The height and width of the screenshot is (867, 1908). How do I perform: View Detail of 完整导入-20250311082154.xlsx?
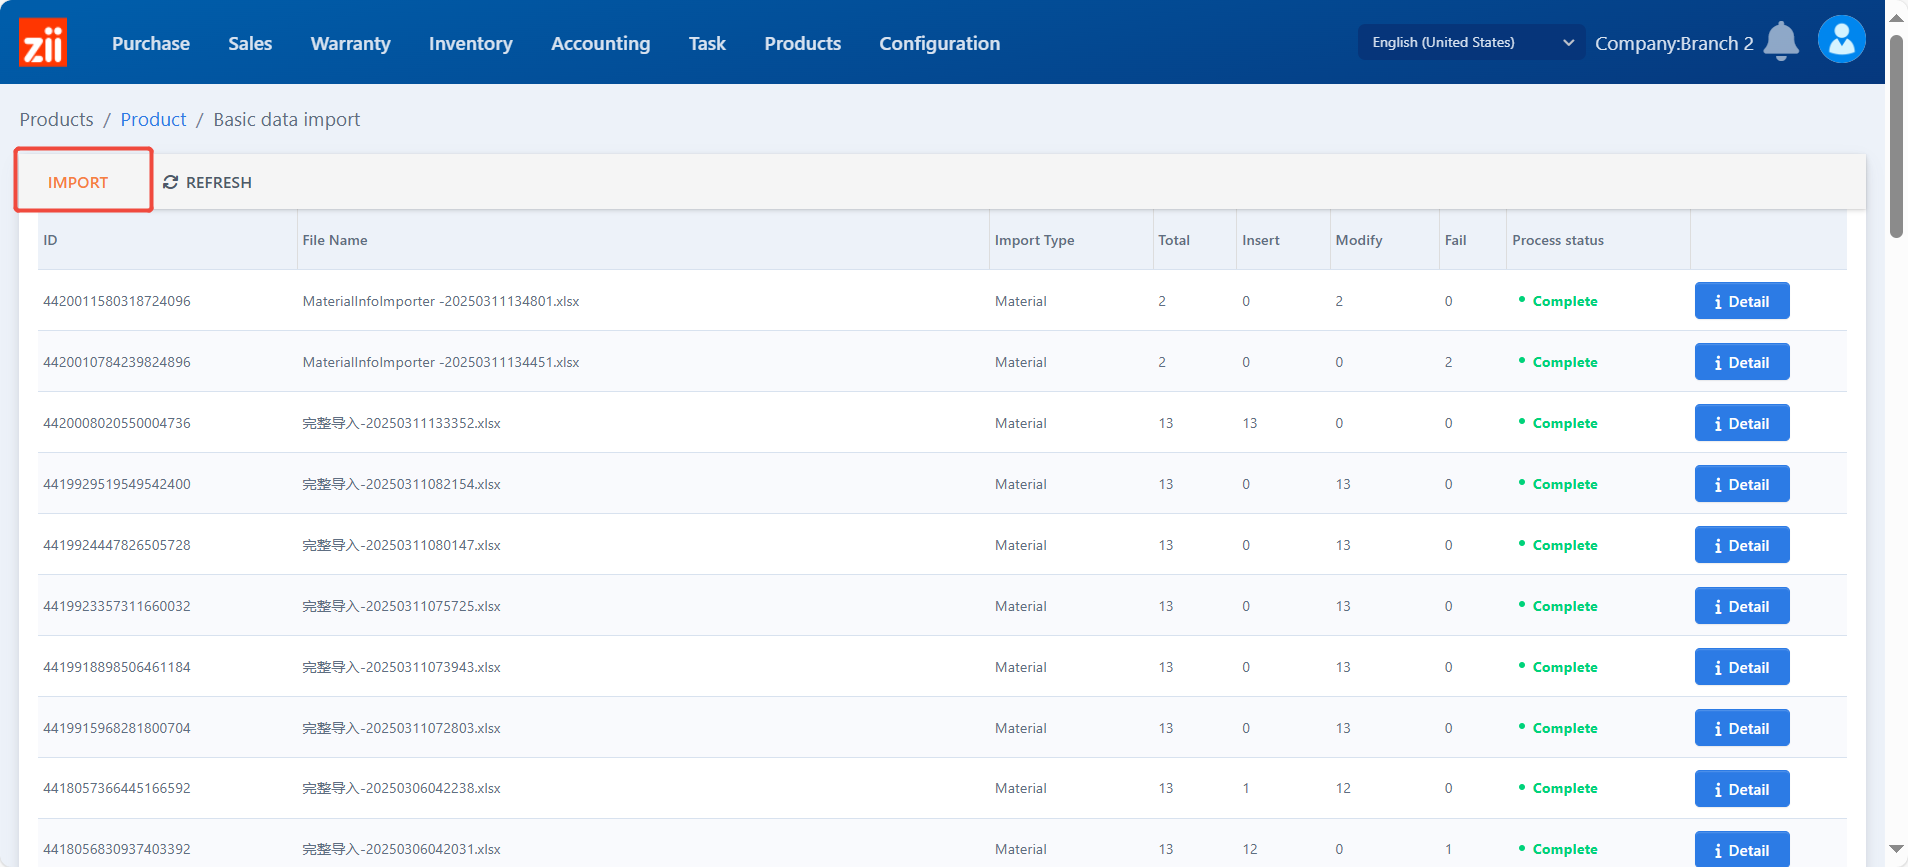point(1741,484)
